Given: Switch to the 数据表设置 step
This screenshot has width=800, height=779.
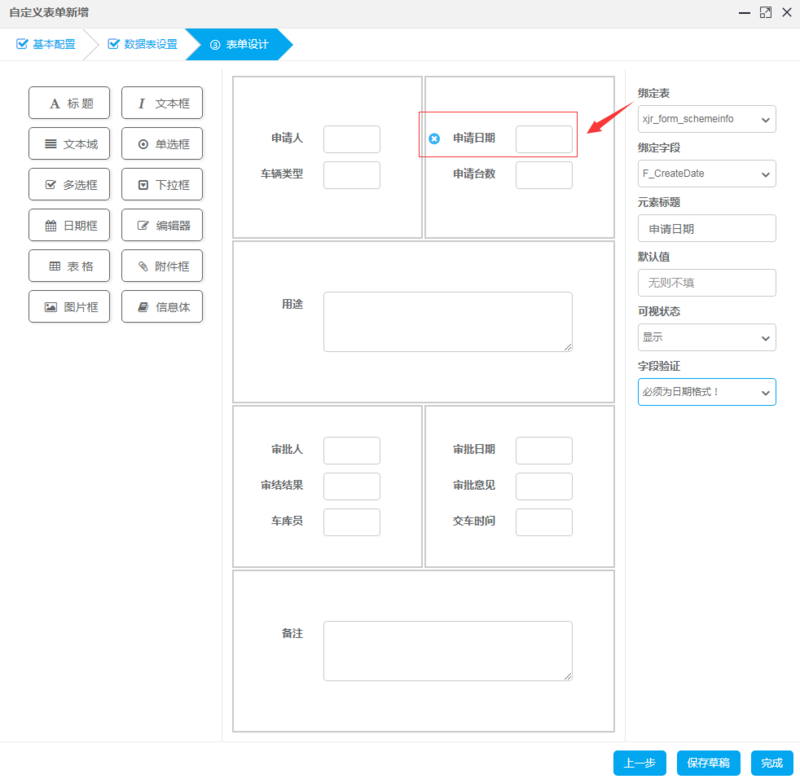Looking at the screenshot, I should point(143,45).
